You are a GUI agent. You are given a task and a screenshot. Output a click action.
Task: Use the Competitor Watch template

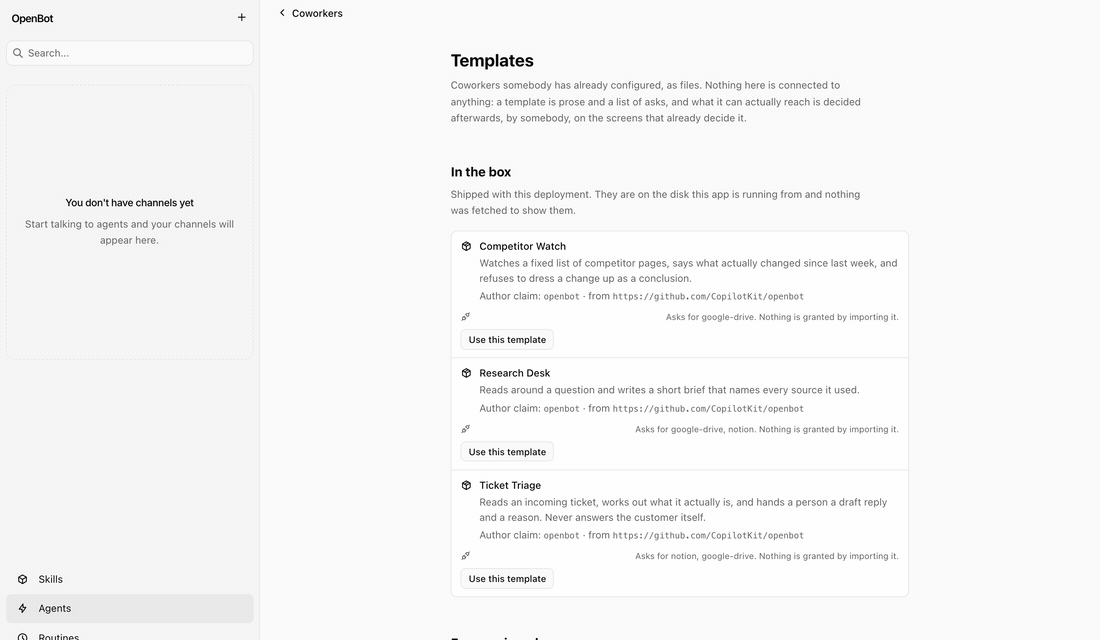tap(507, 340)
